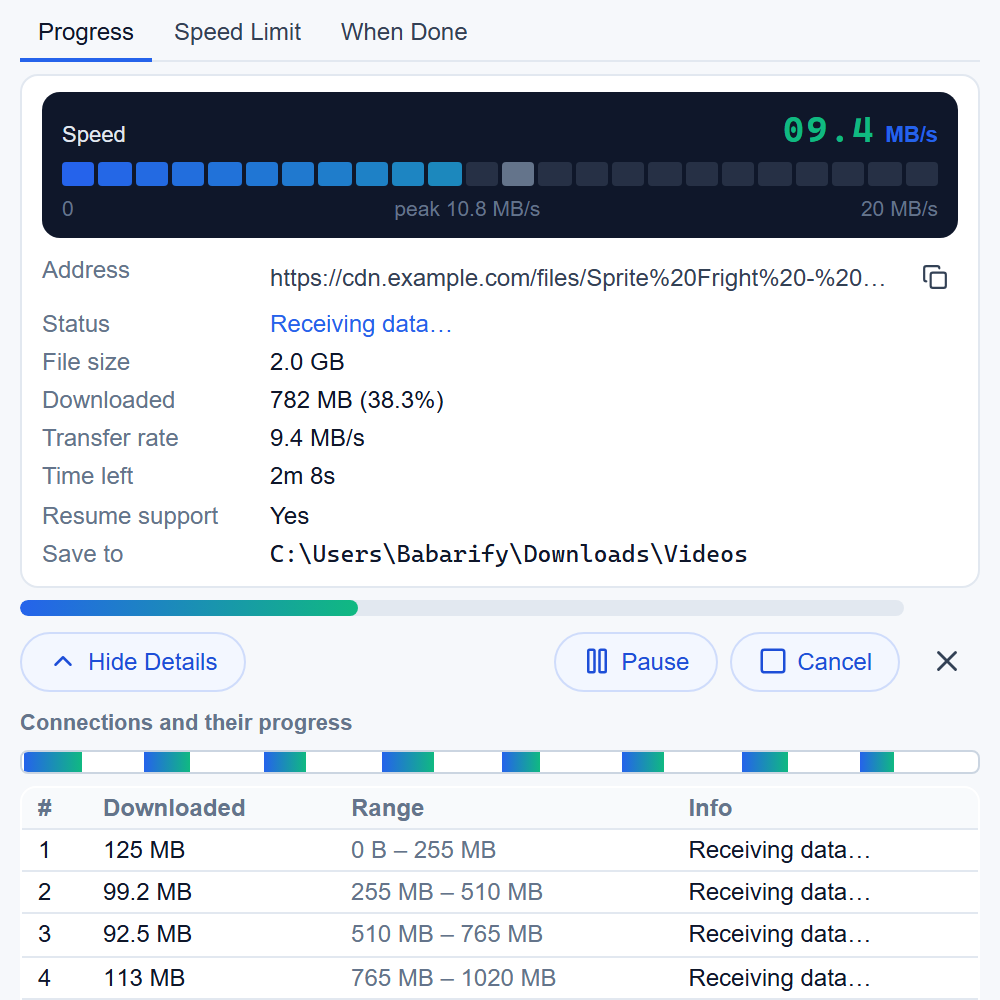
Task: Click the range '255 MB – 510 MB'
Action: tap(446, 892)
